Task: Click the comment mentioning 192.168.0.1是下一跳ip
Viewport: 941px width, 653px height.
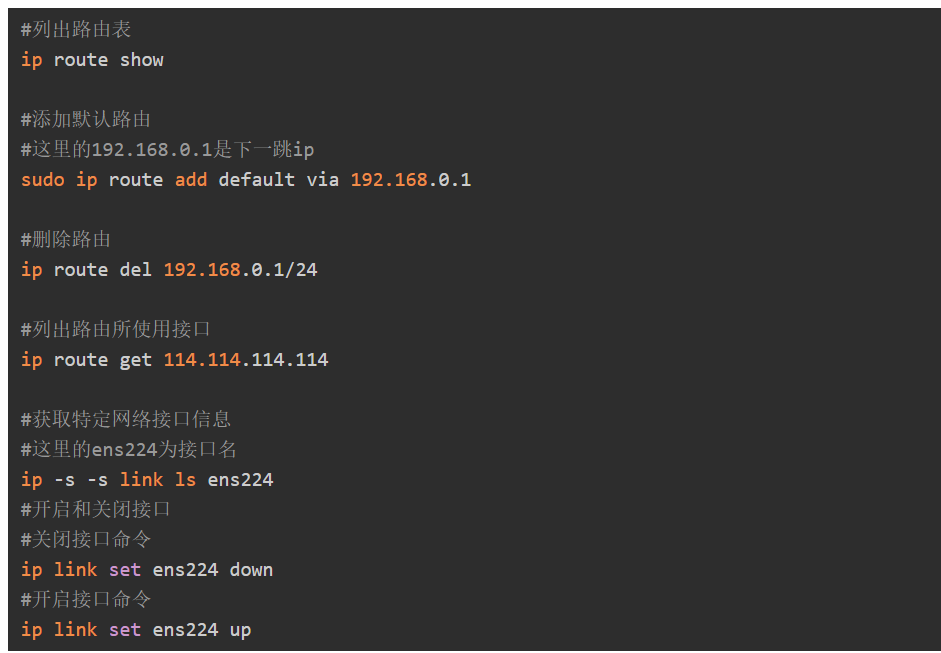Action: click(167, 150)
